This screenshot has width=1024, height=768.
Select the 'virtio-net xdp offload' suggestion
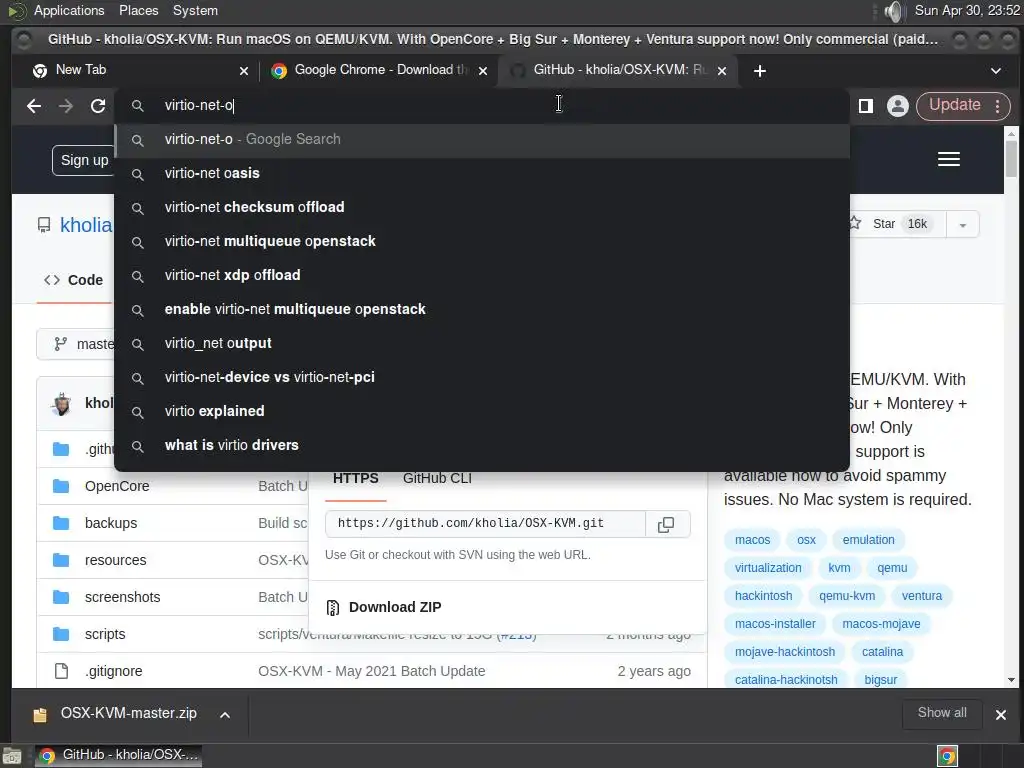(482, 276)
